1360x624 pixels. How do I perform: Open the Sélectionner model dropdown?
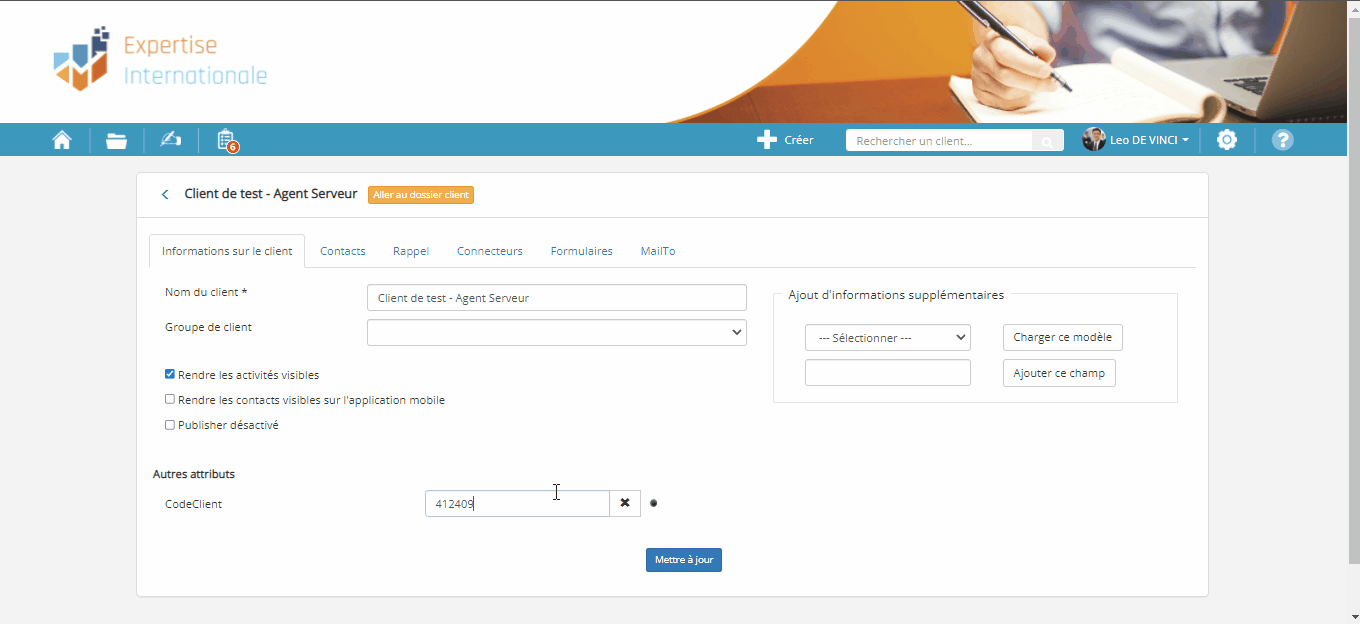887,338
